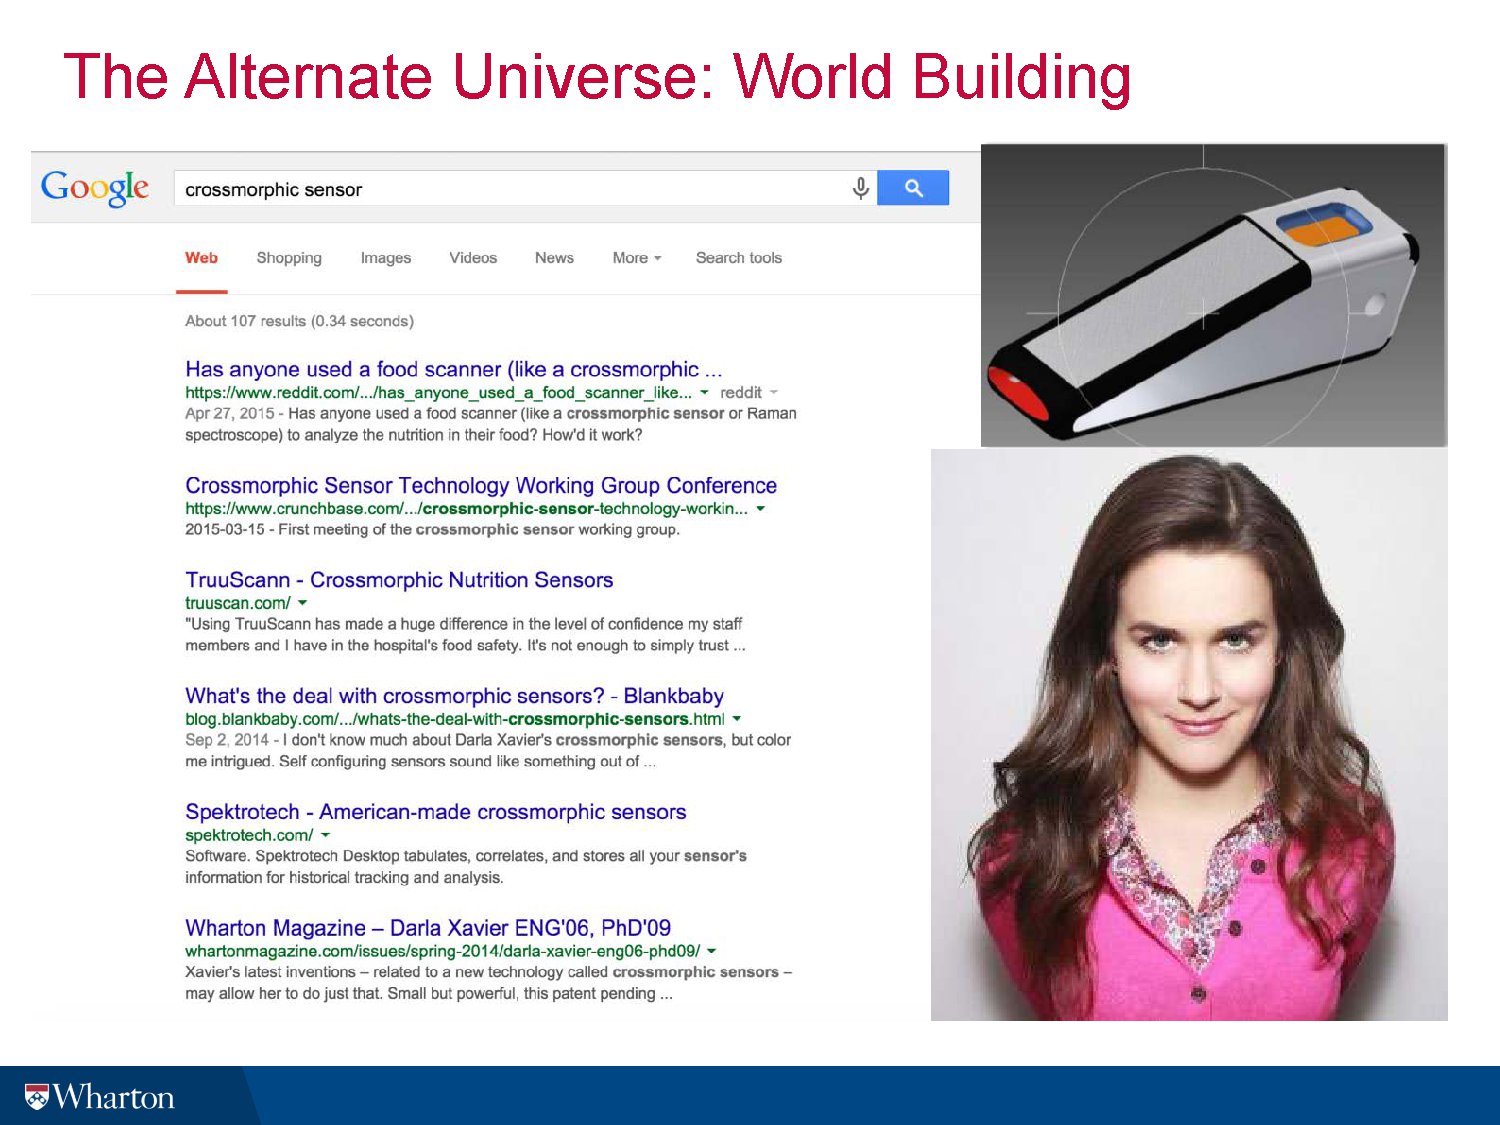The image size is (1500, 1125).
Task: Click the Wharton logo in footer
Action: 100,1097
